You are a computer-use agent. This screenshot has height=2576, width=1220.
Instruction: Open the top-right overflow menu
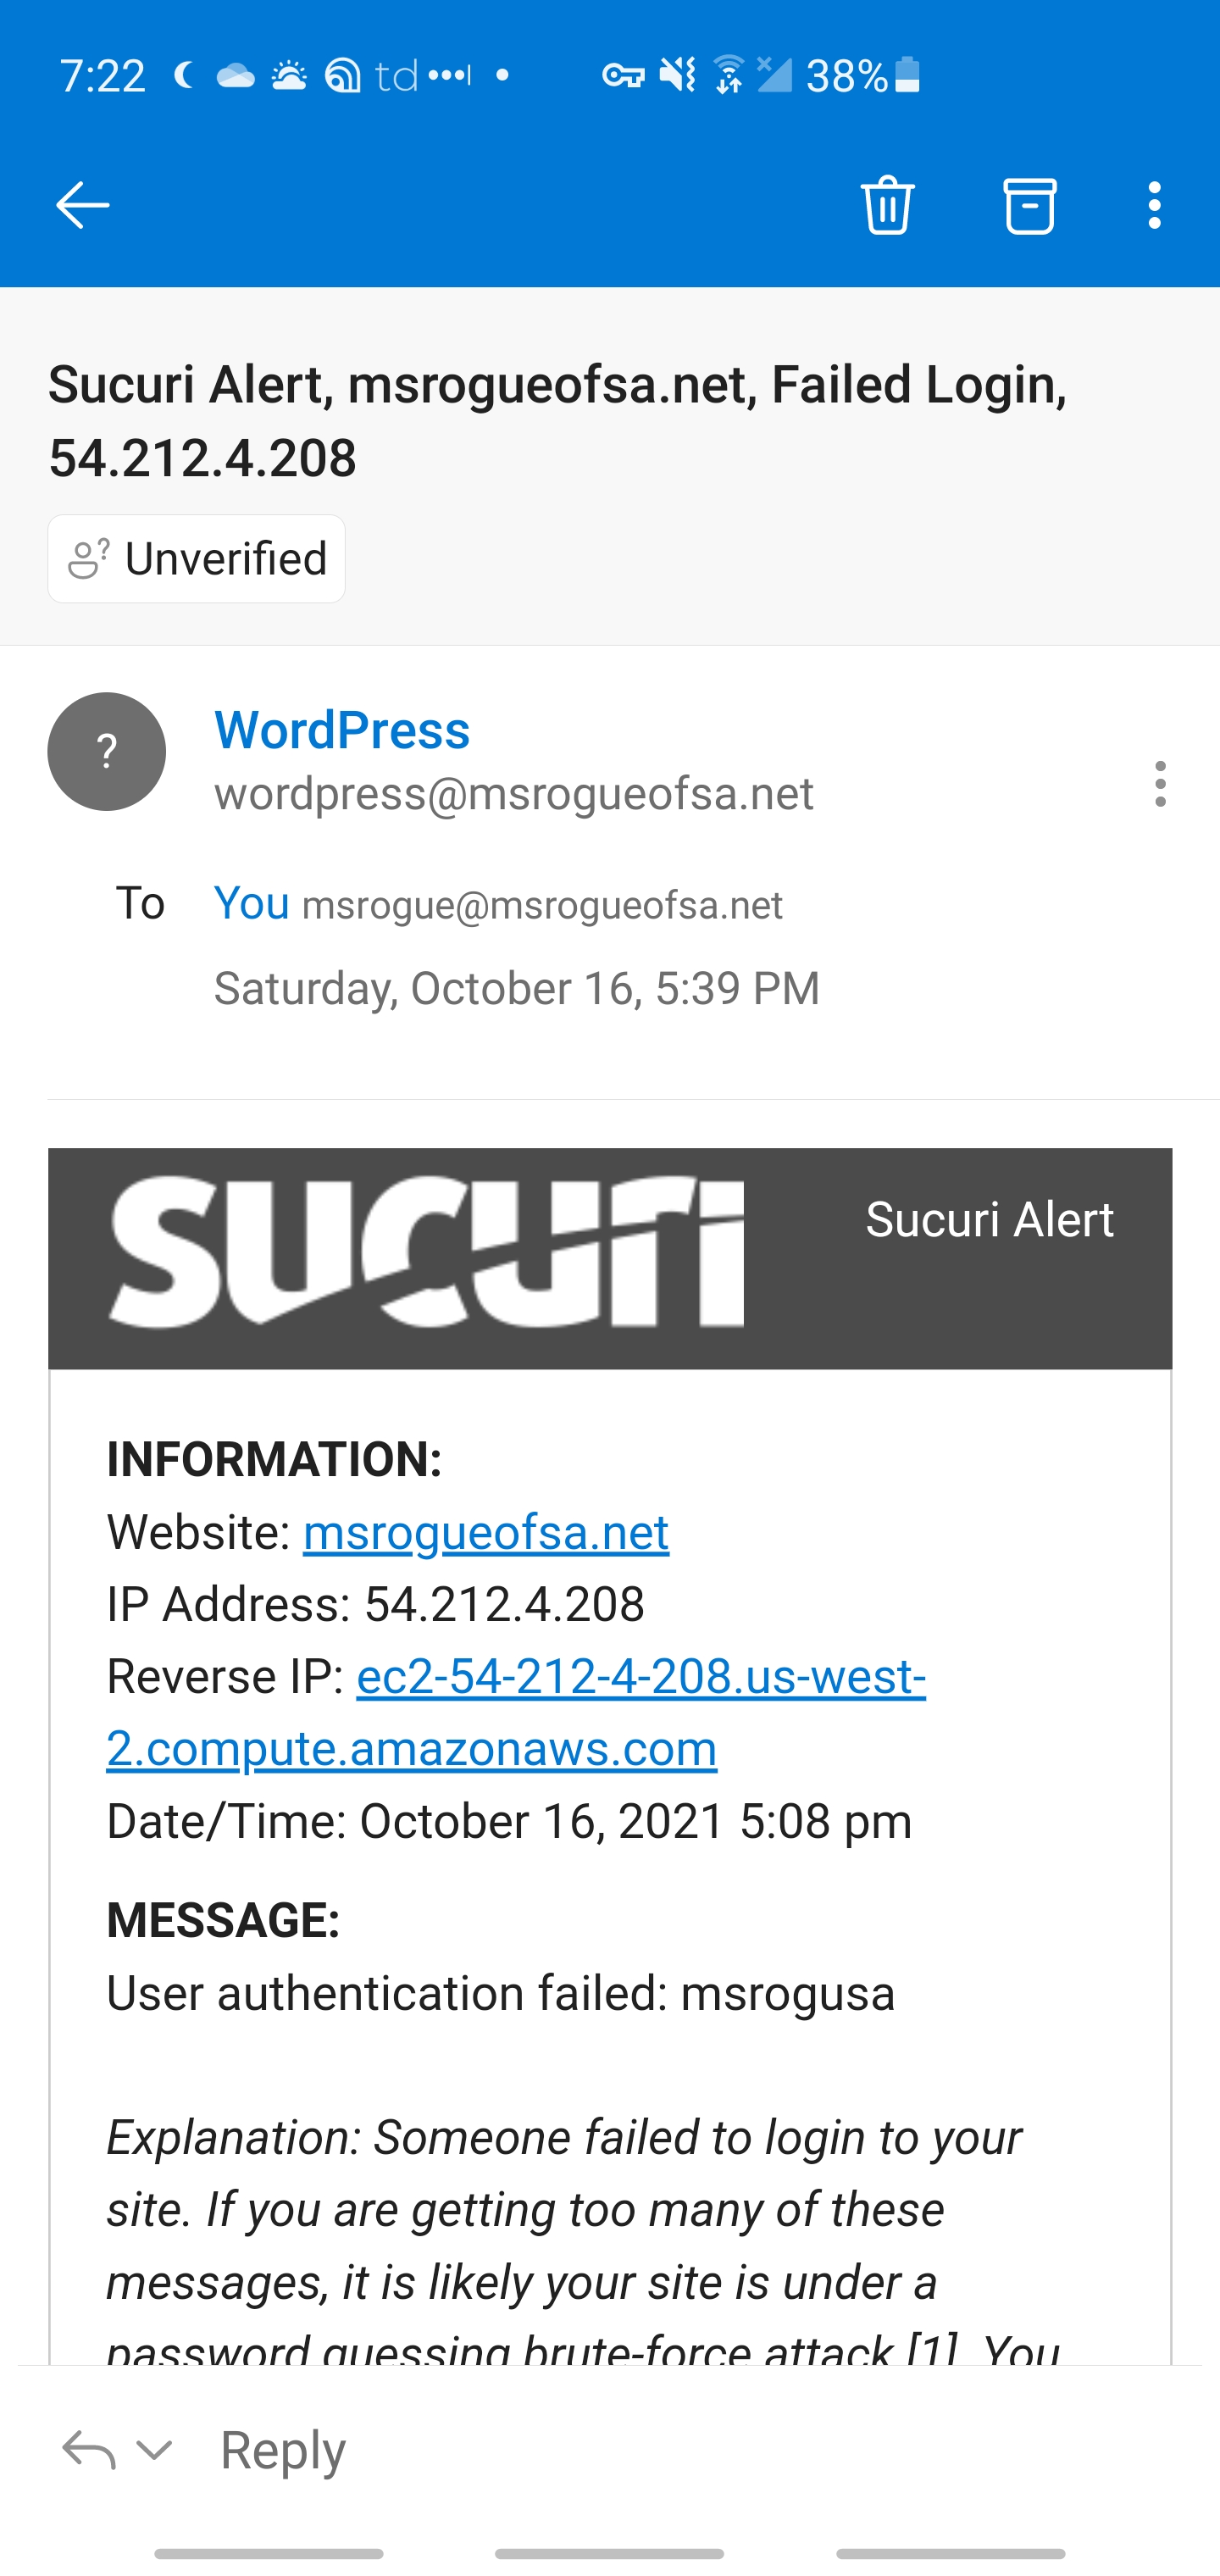[1155, 206]
